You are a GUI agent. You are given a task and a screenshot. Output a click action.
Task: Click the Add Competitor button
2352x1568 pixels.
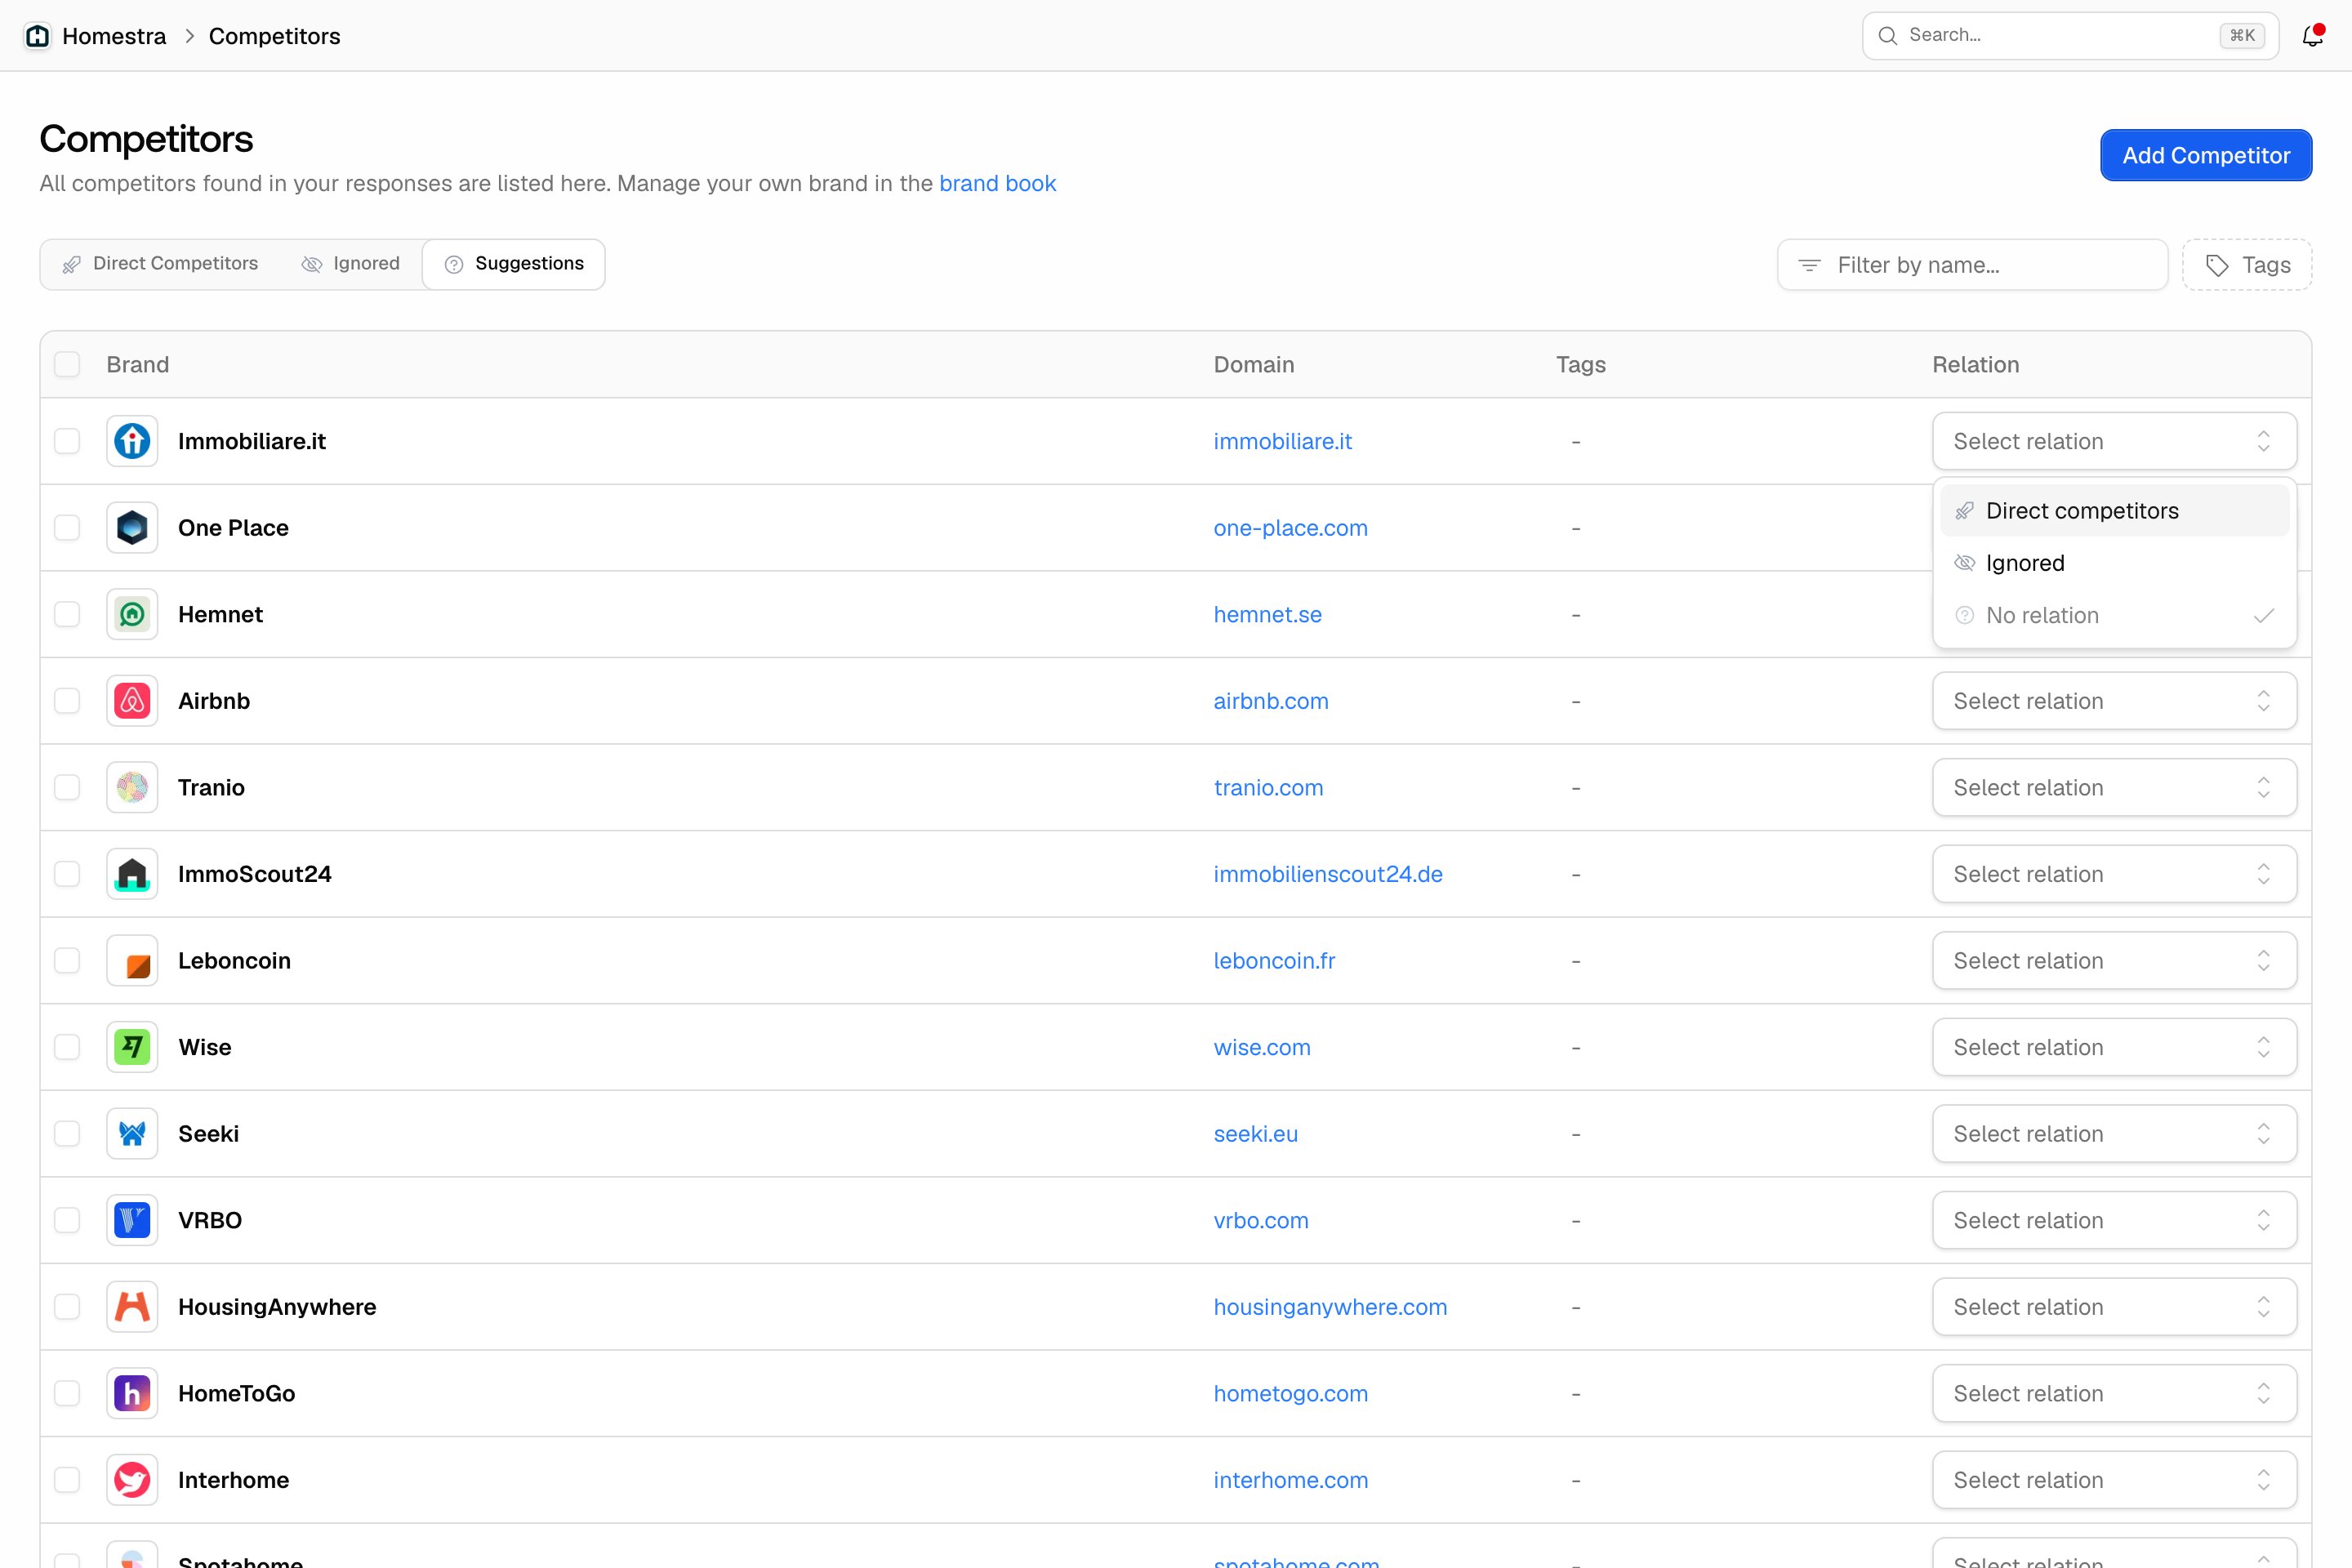pyautogui.click(x=2206, y=155)
